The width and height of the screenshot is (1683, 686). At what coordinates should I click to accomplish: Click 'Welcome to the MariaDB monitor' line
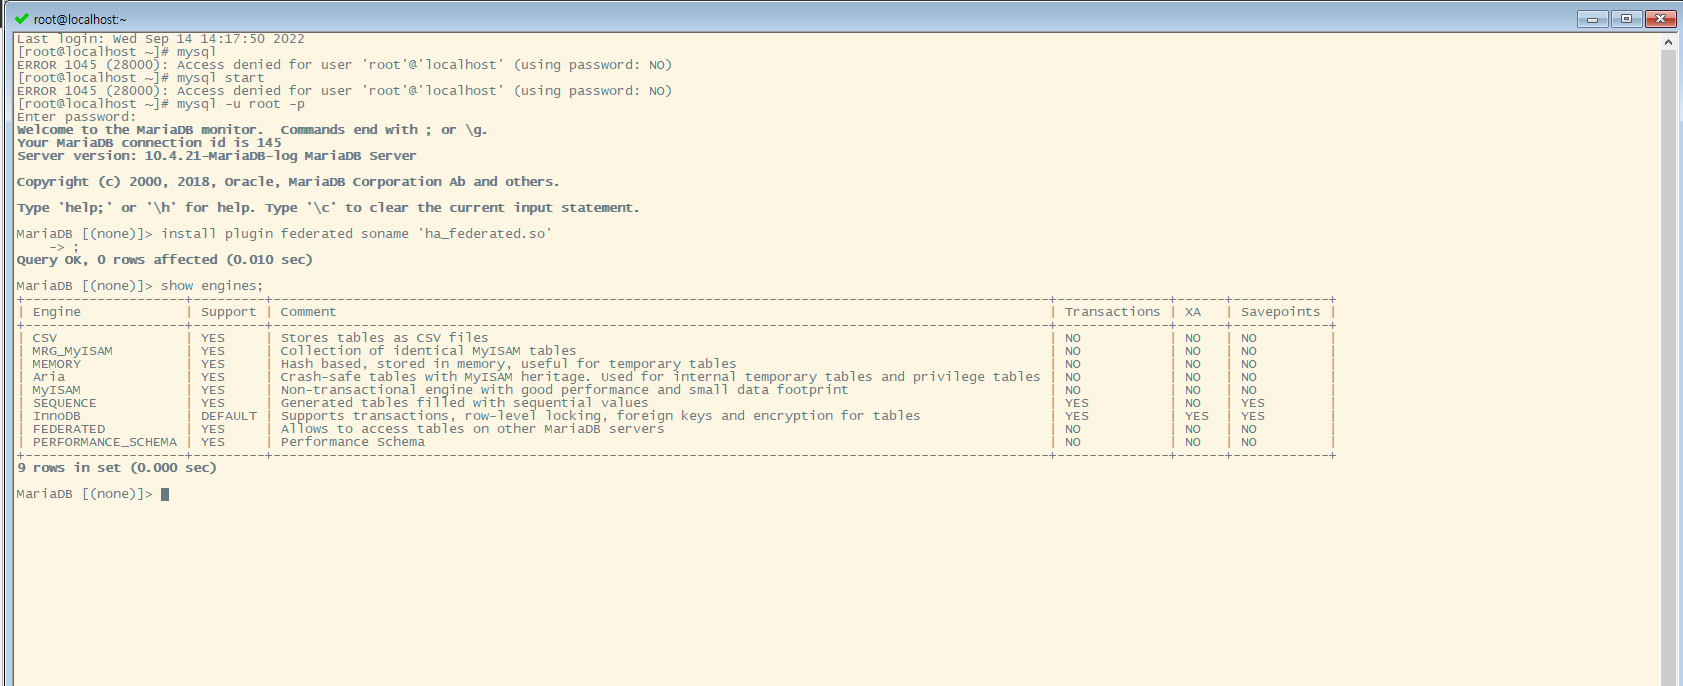pyautogui.click(x=252, y=130)
